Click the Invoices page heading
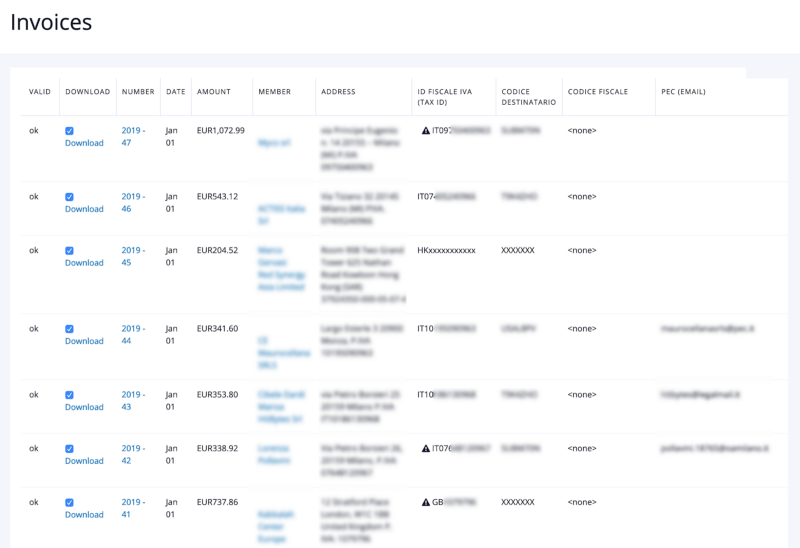The width and height of the screenshot is (800, 548). tap(51, 22)
